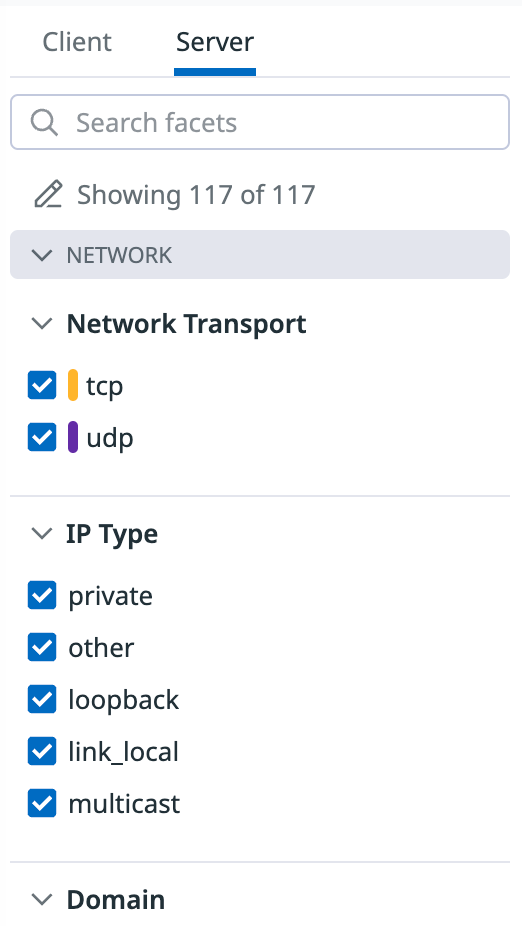The width and height of the screenshot is (522, 926).
Task: Select the Server tab
Action: [215, 42]
